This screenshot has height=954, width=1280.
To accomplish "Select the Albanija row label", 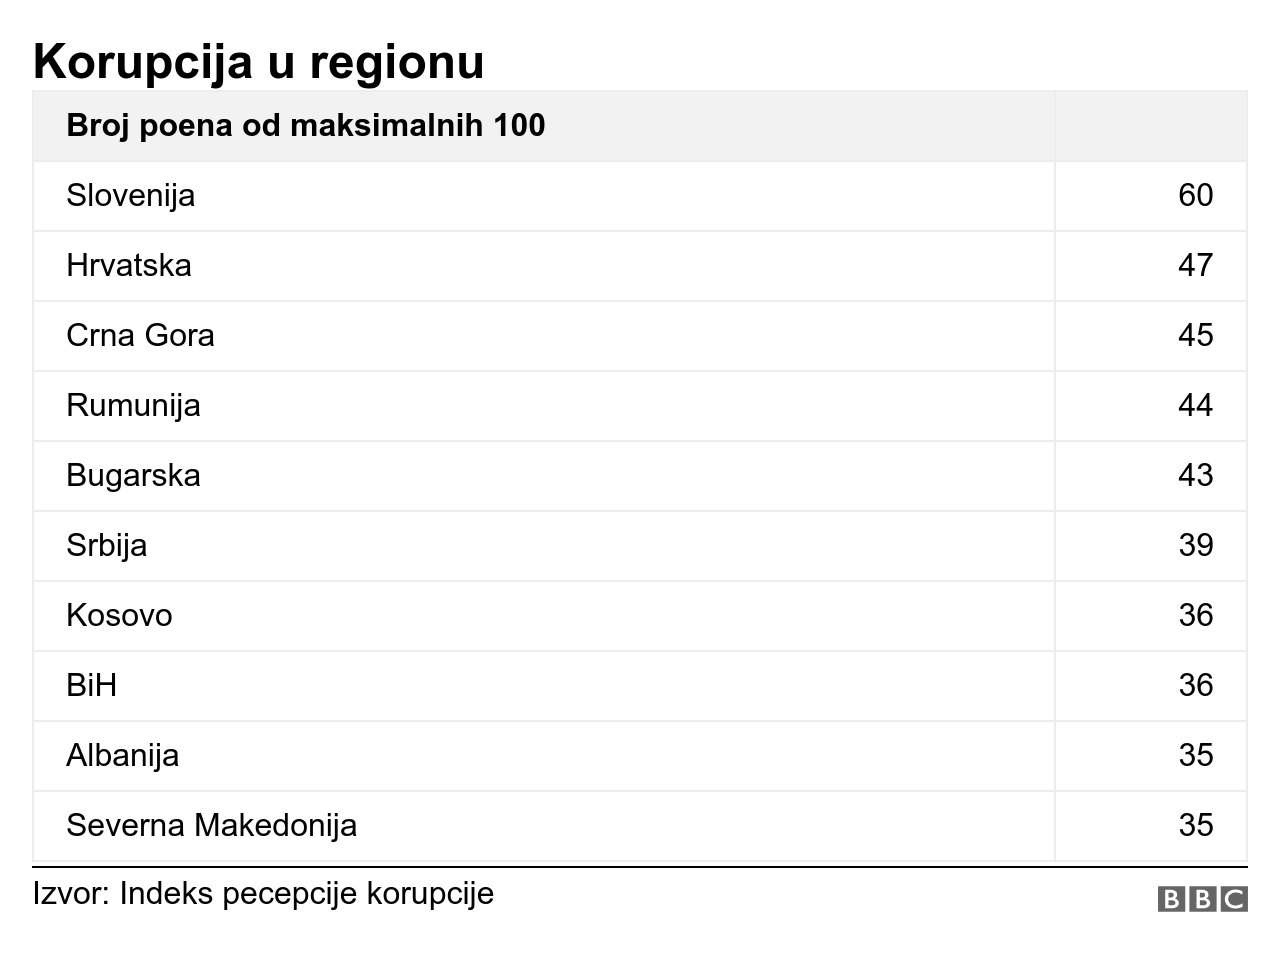I will tap(122, 755).
